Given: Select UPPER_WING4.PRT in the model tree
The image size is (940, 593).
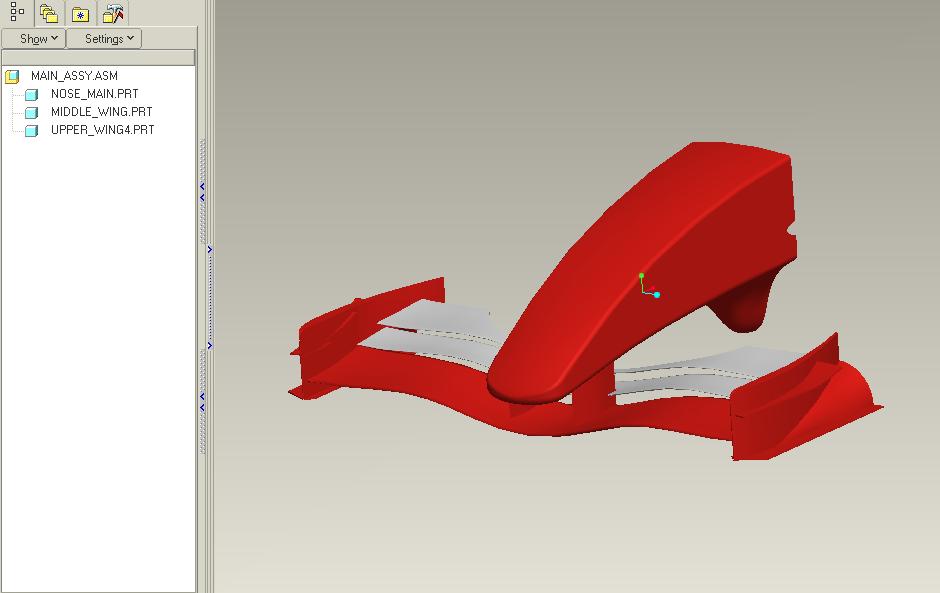Looking at the screenshot, I should click(x=103, y=130).
